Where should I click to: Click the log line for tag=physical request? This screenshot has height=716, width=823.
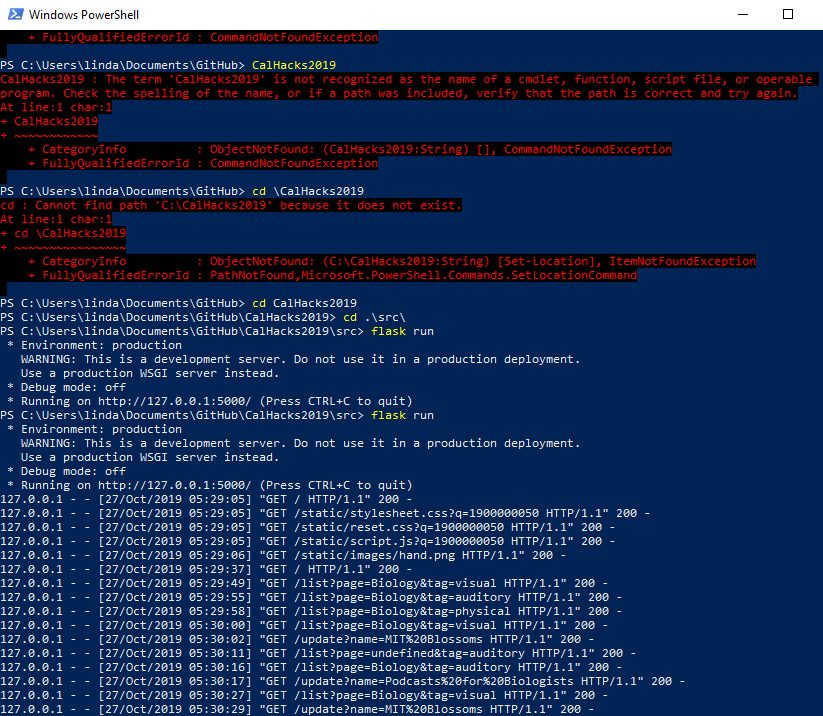click(311, 611)
